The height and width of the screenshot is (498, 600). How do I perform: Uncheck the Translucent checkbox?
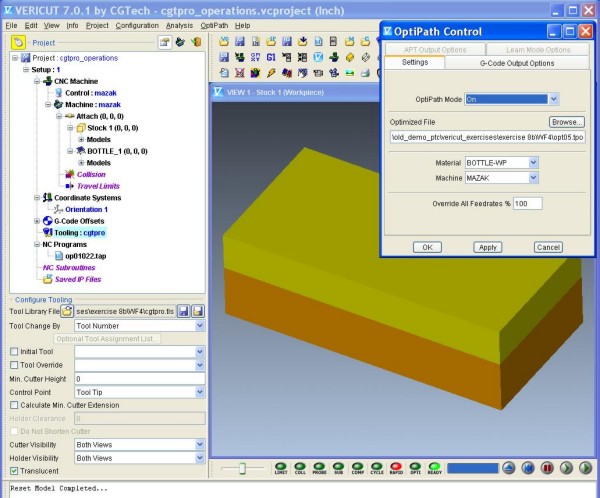pos(14,471)
